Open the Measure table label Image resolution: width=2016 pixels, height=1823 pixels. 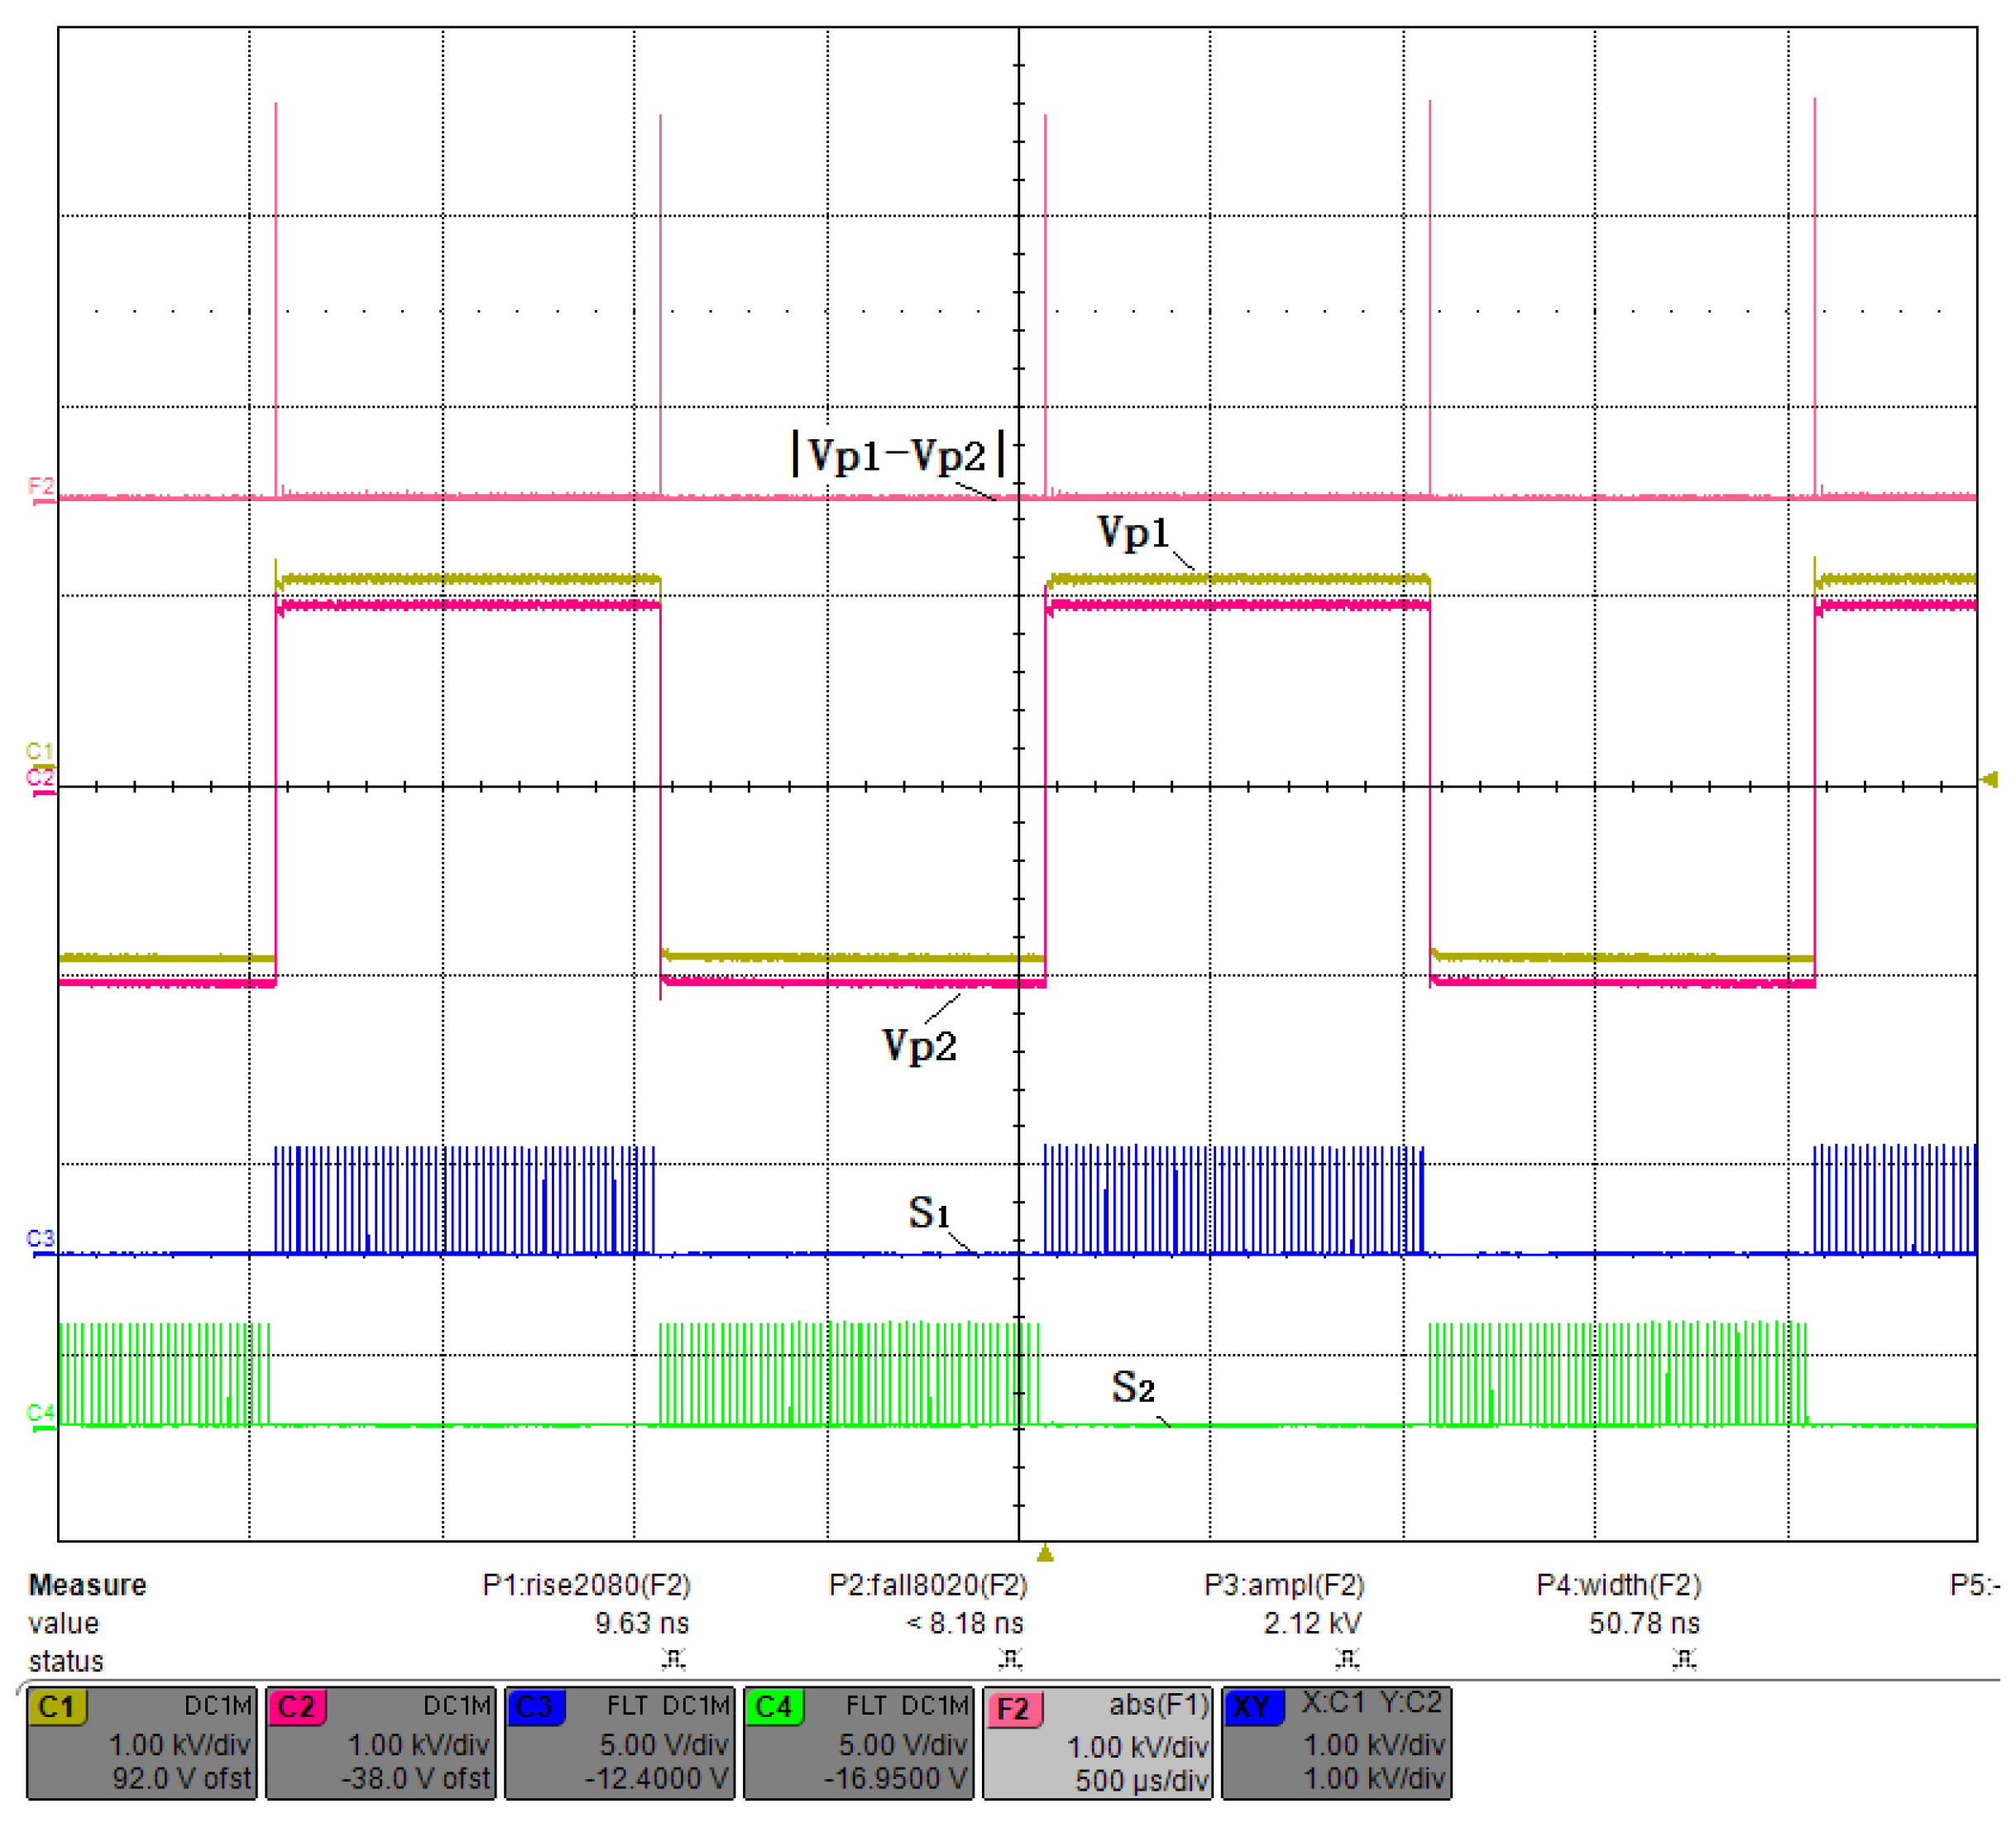point(87,1585)
